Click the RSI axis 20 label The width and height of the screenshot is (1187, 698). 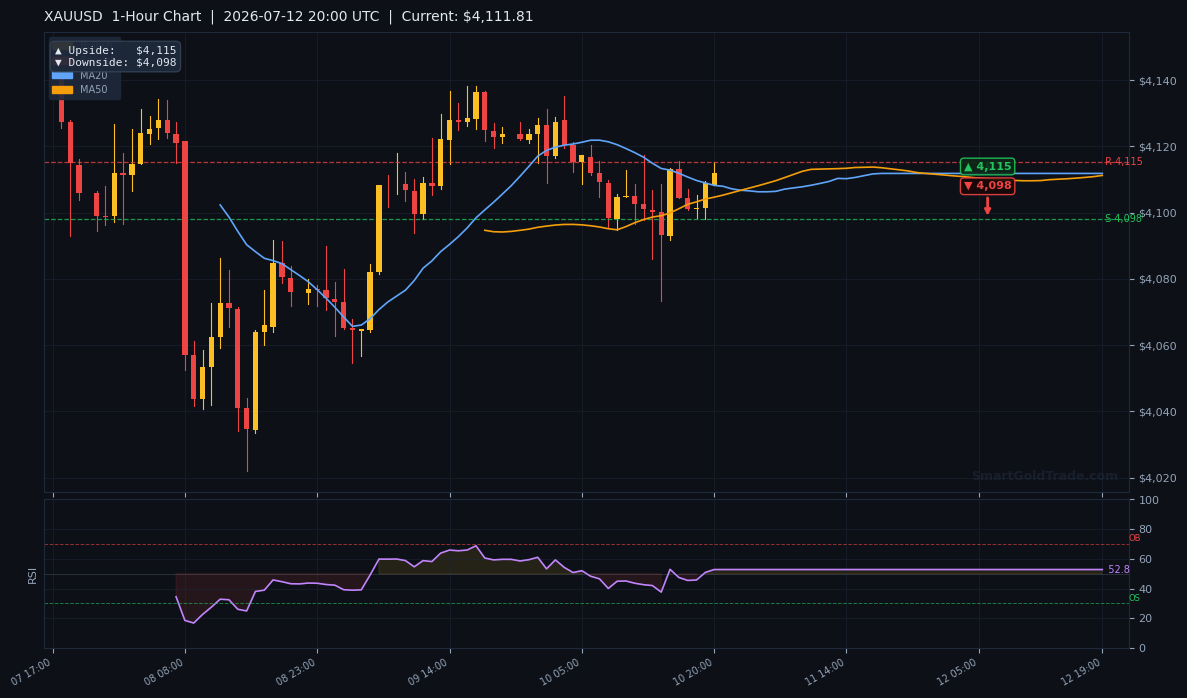(x=1146, y=619)
